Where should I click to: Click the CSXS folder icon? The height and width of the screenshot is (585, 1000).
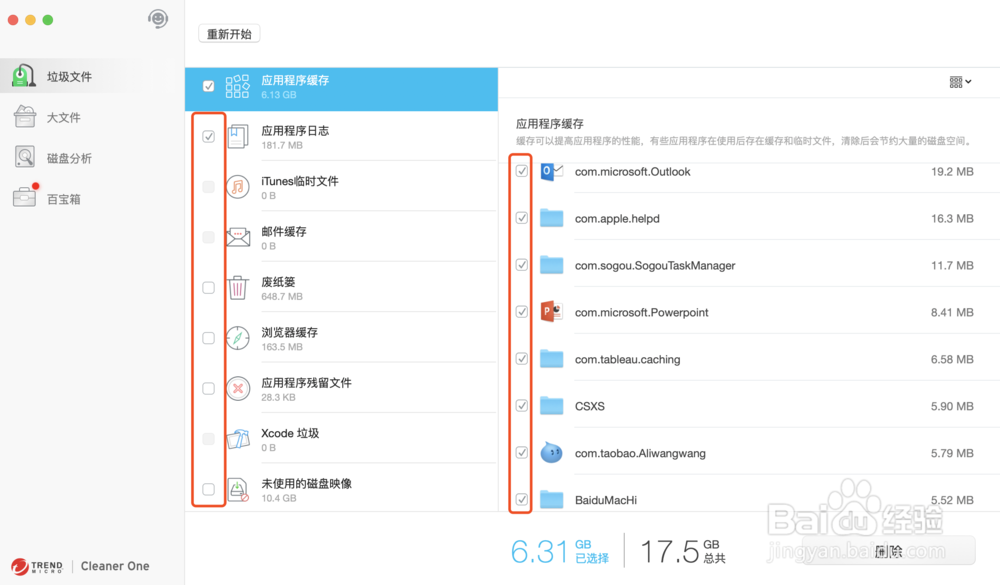(x=552, y=406)
